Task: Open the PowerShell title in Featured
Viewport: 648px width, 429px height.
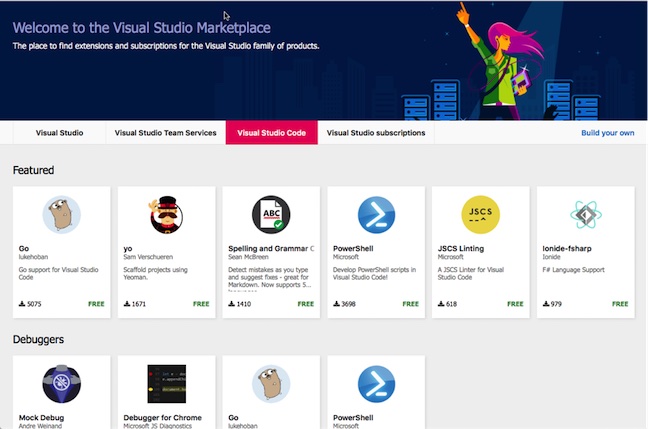Action: [x=353, y=248]
